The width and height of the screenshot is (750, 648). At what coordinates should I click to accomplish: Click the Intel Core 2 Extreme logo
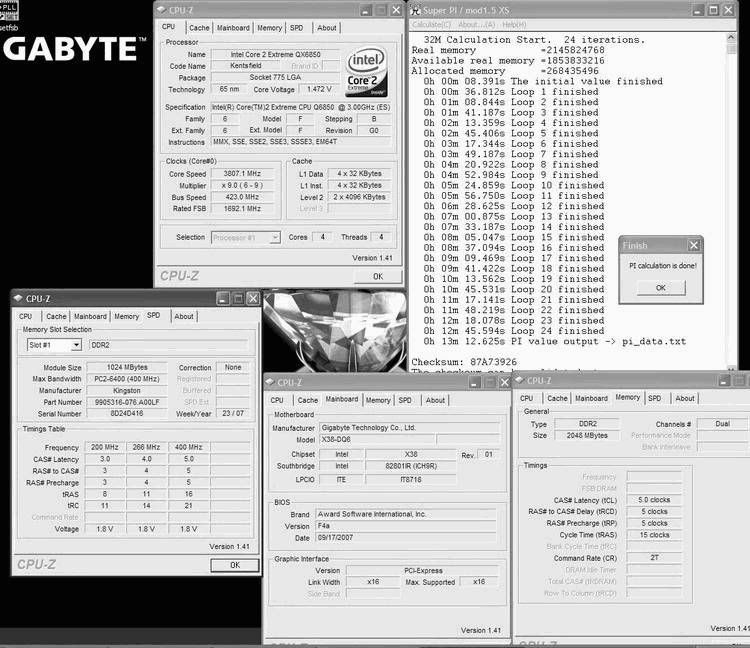[366, 72]
